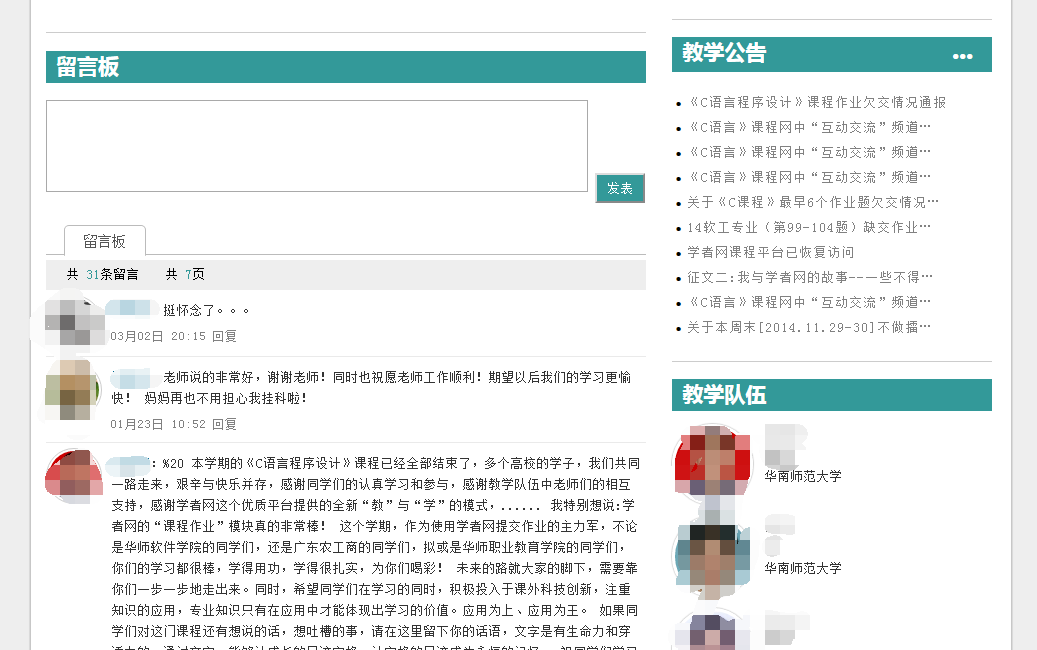Image resolution: width=1037 pixels, height=650 pixels.
Task: Click first teacher photo in 教学队伍
Action: pos(712,460)
